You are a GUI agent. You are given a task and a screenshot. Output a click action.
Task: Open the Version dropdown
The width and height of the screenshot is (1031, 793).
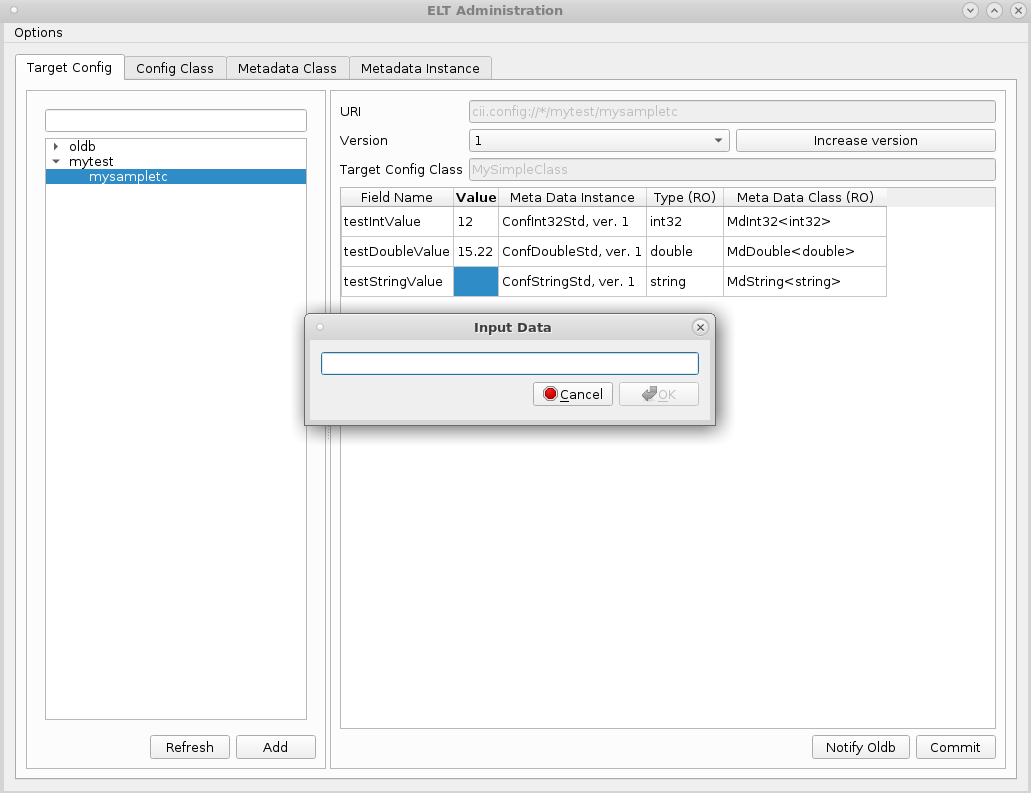[x=599, y=141]
